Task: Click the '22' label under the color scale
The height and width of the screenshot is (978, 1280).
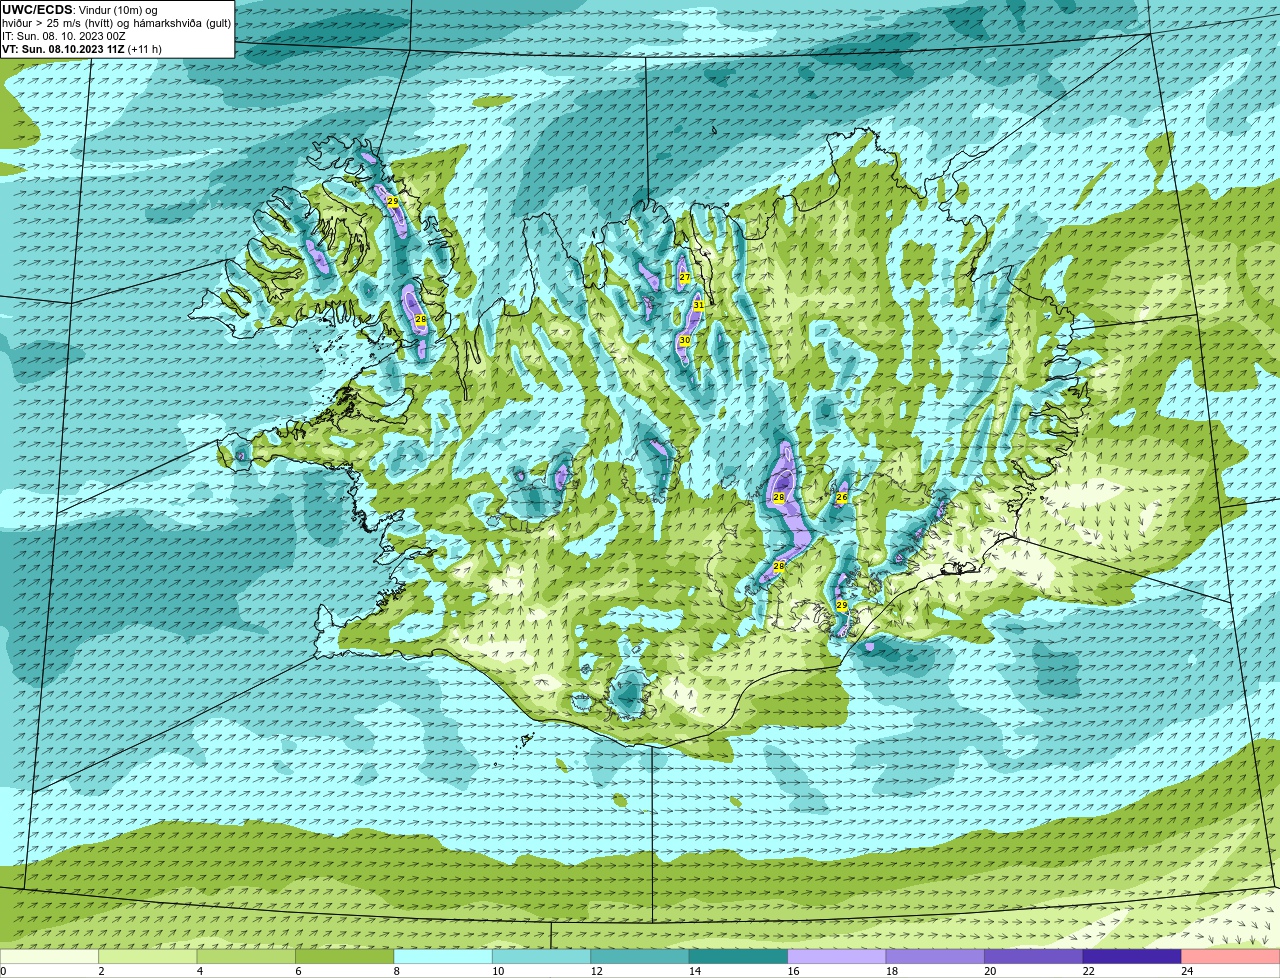Action: pos(1088,971)
